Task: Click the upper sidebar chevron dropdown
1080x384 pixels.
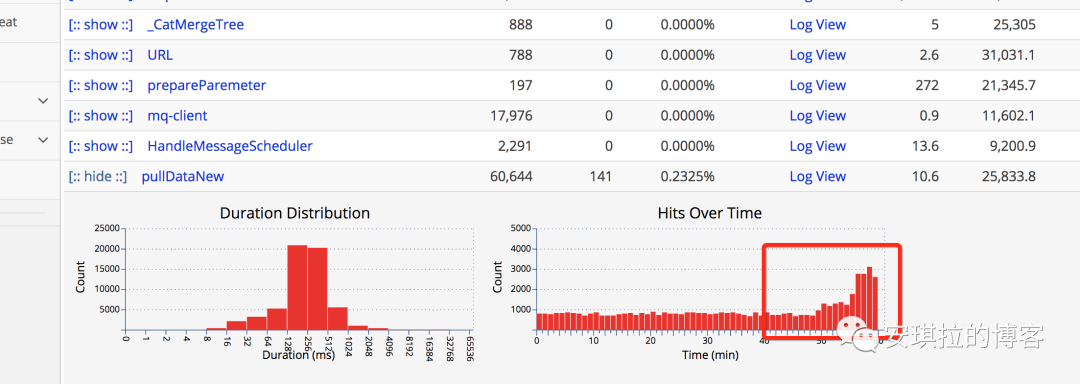Action: coord(43,100)
